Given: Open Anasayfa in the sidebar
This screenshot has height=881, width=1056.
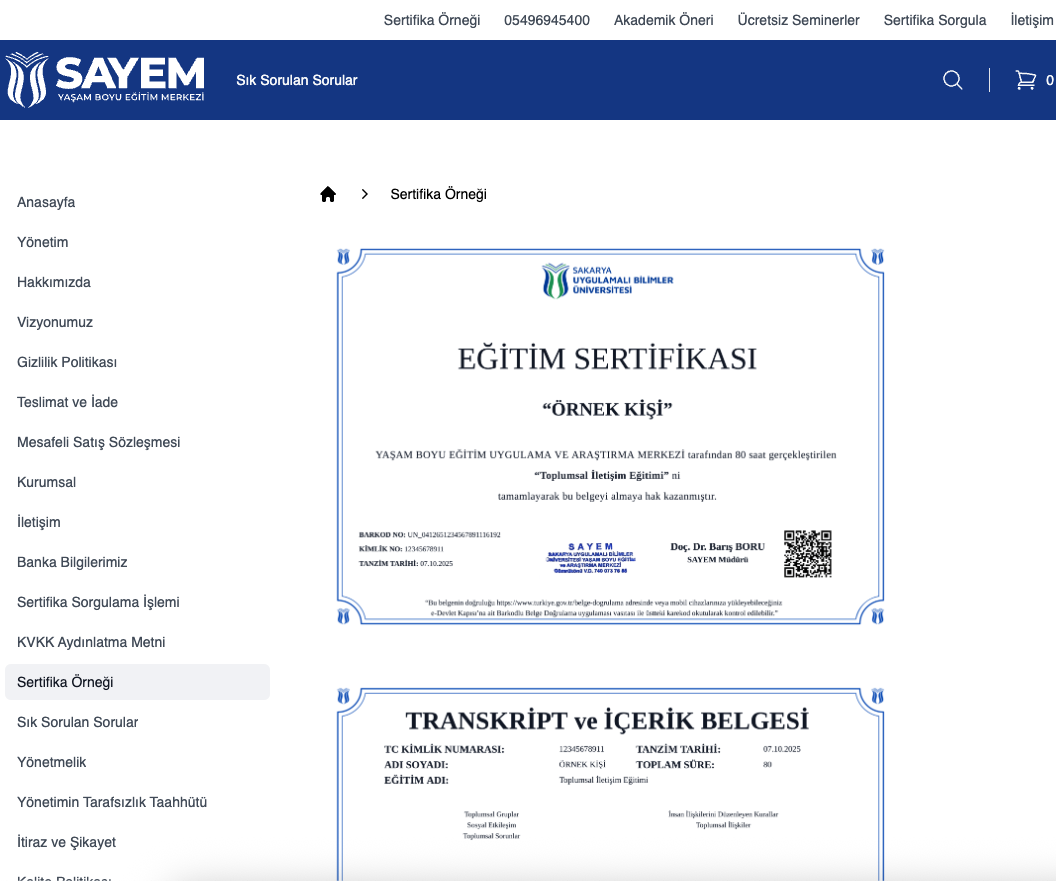Looking at the screenshot, I should click(x=46, y=202).
